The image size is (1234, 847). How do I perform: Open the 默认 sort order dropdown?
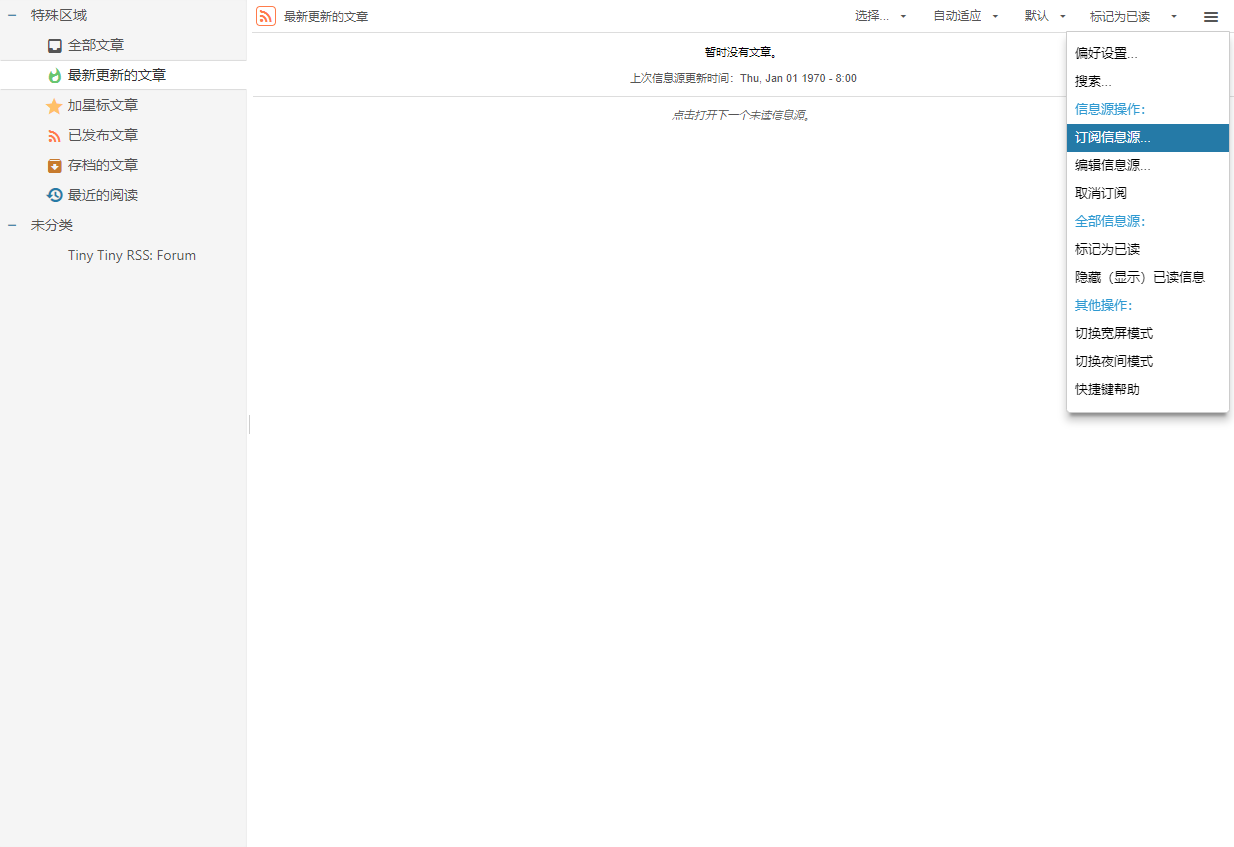click(1045, 16)
